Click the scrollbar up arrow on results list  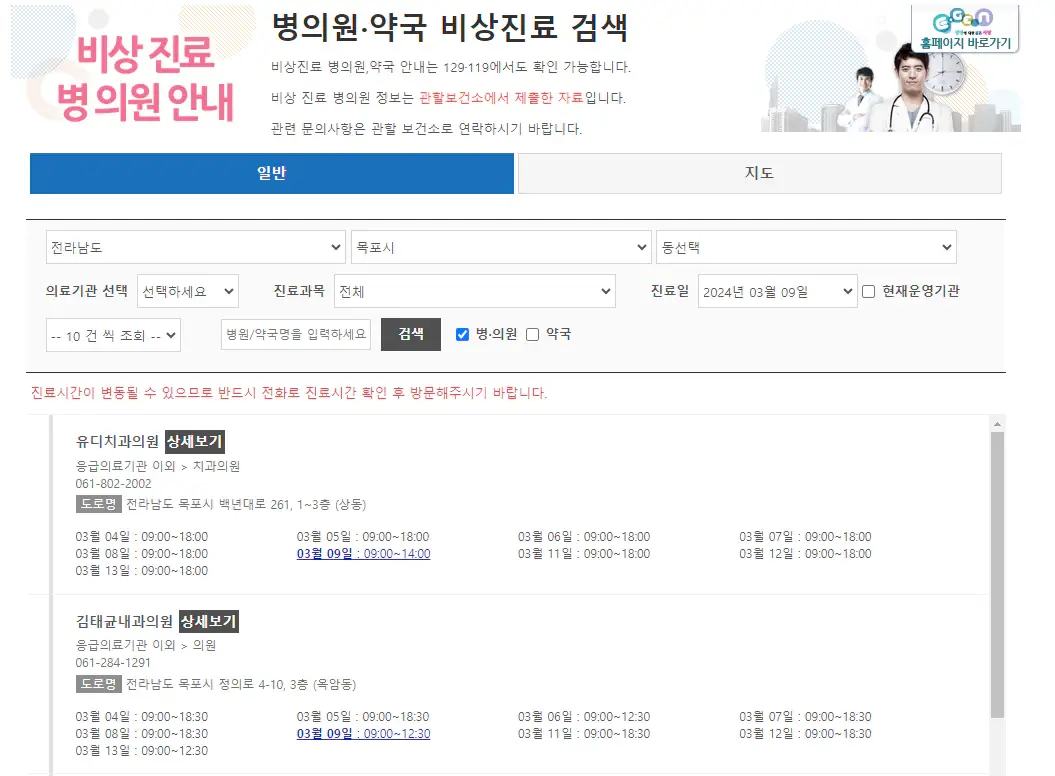(996, 424)
